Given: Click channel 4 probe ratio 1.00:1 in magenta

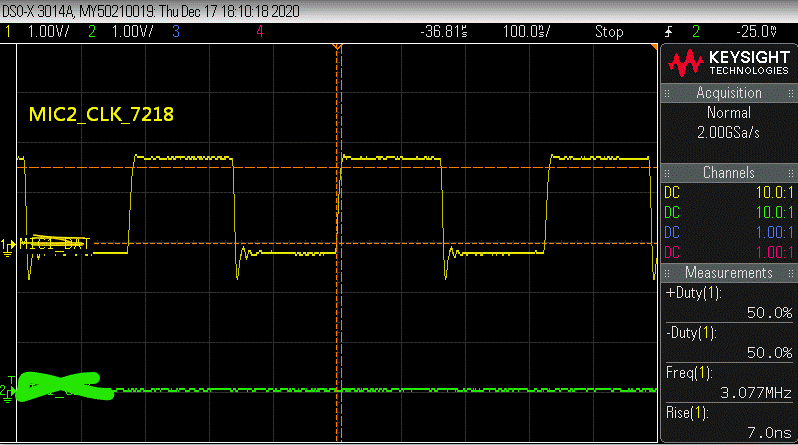Looking at the screenshot, I should tap(775, 252).
